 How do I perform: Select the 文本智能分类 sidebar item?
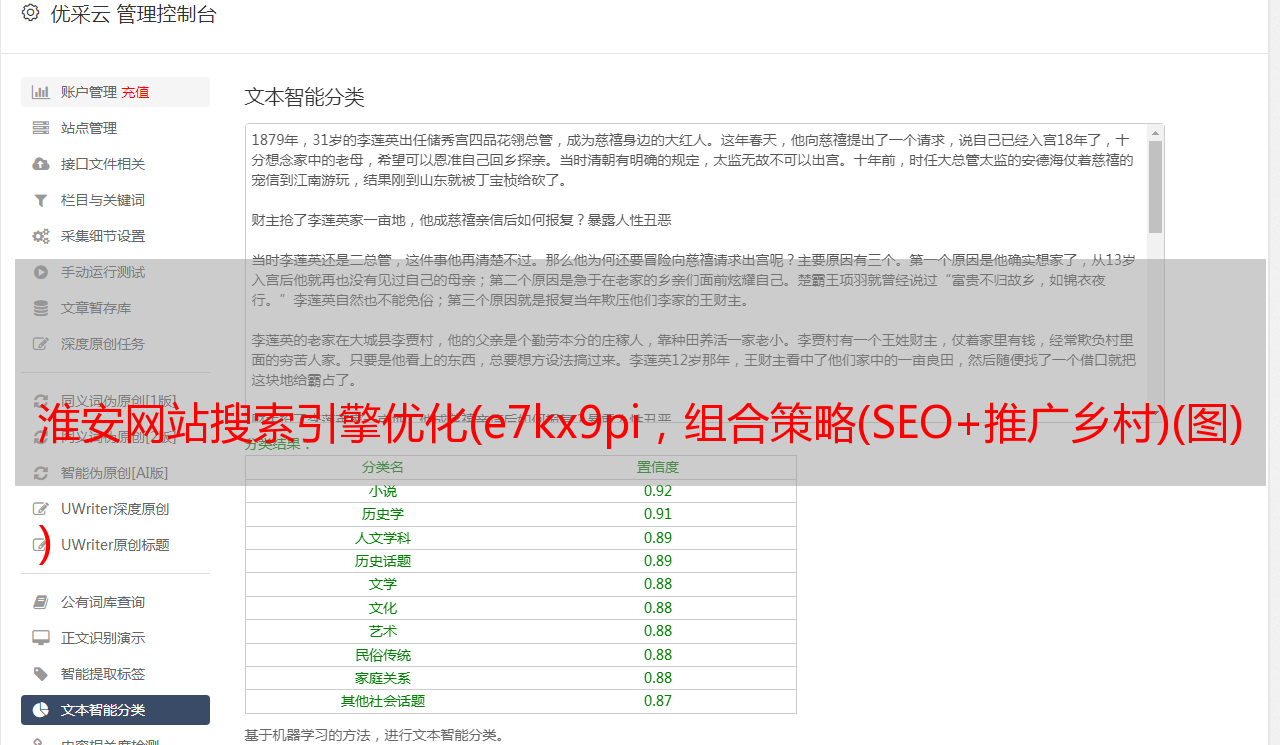[115, 710]
